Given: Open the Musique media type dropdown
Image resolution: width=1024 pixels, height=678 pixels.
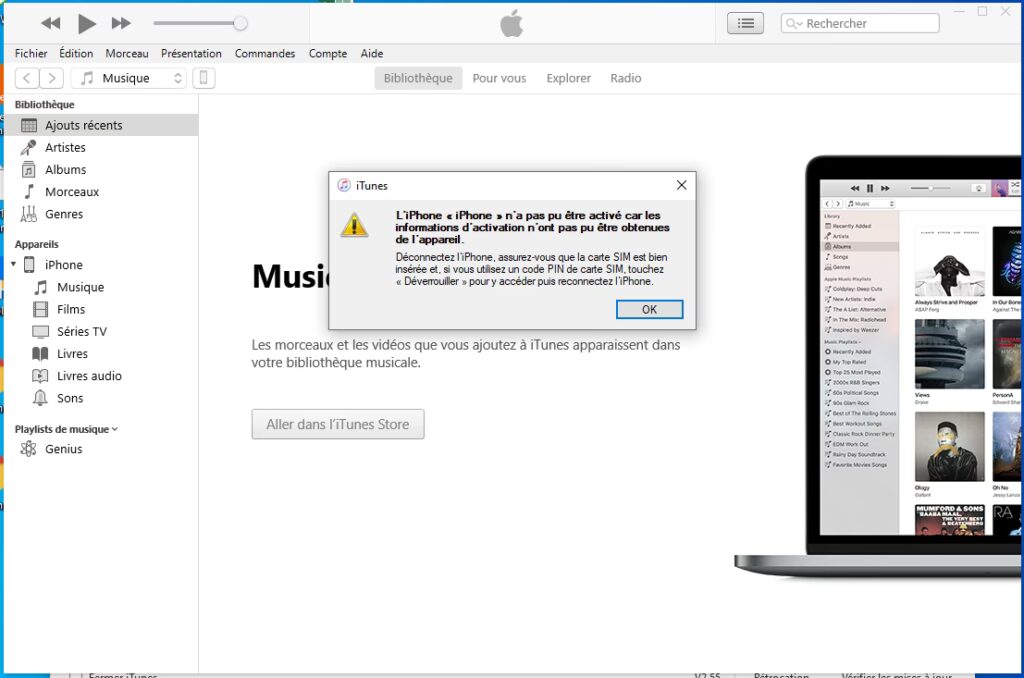Looking at the screenshot, I should point(132,78).
